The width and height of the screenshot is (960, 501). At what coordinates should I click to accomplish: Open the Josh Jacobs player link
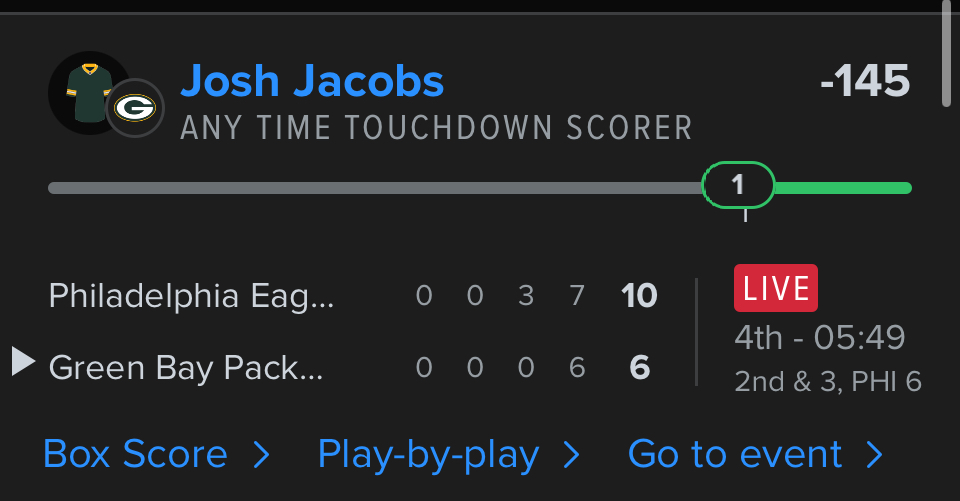(x=312, y=81)
